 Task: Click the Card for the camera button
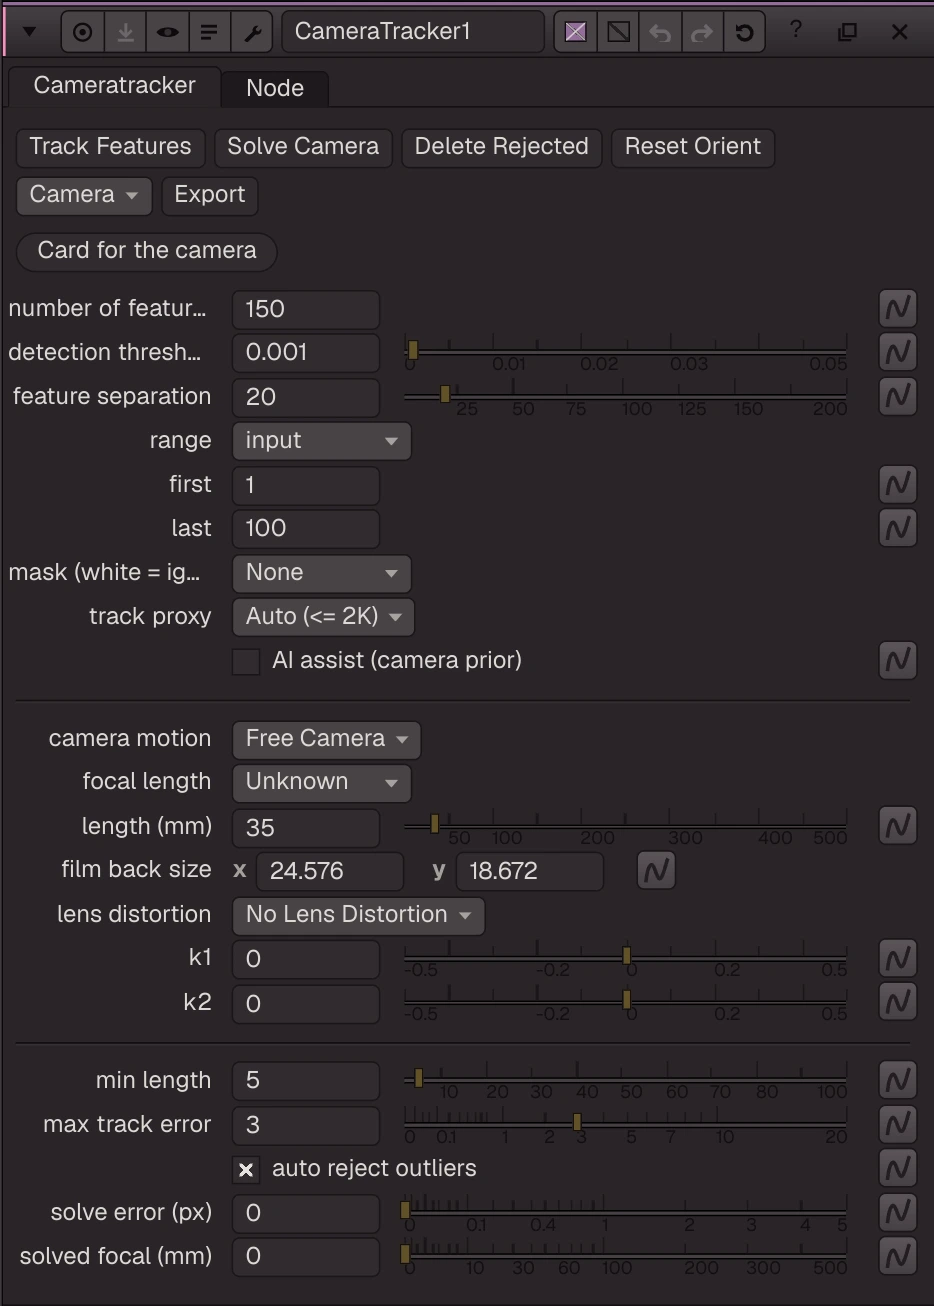tap(147, 251)
